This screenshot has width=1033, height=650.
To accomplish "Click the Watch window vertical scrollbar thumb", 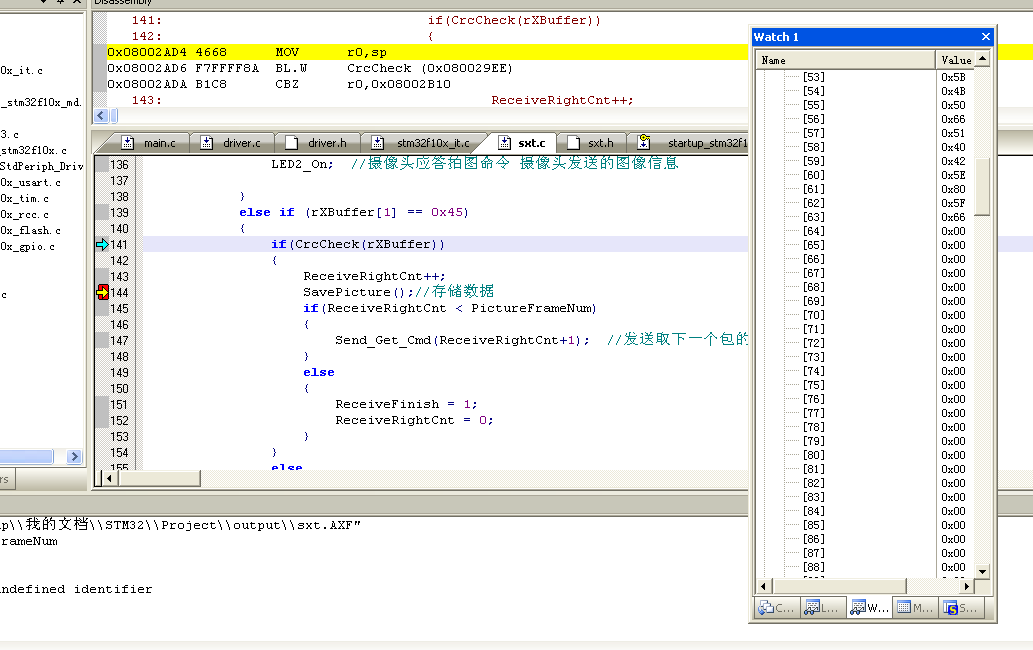I will (x=982, y=187).
